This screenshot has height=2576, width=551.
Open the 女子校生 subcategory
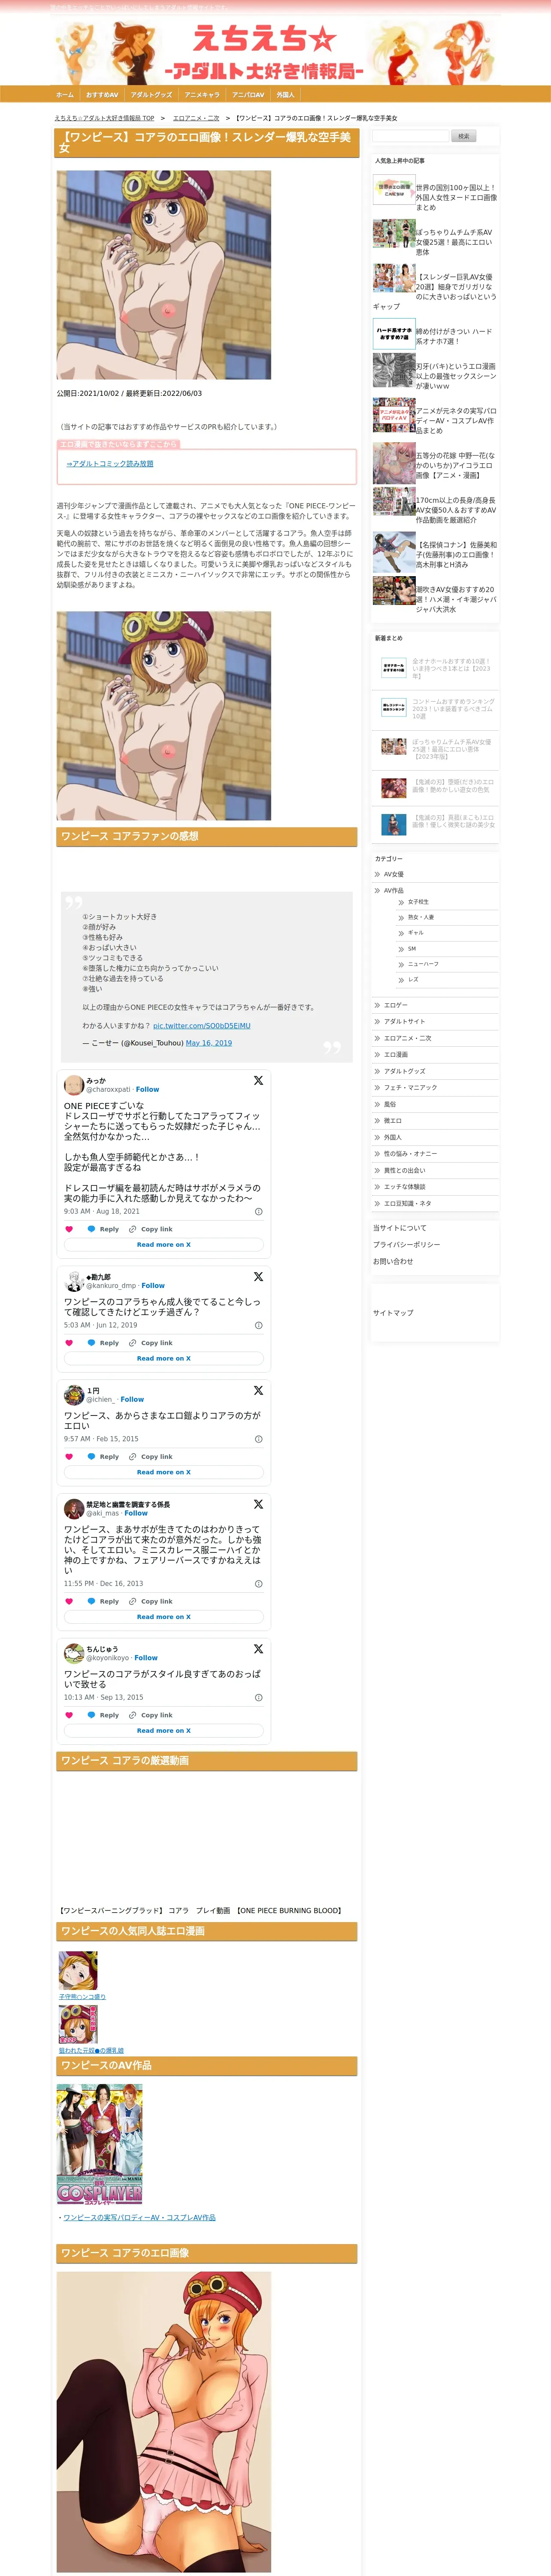click(x=418, y=902)
